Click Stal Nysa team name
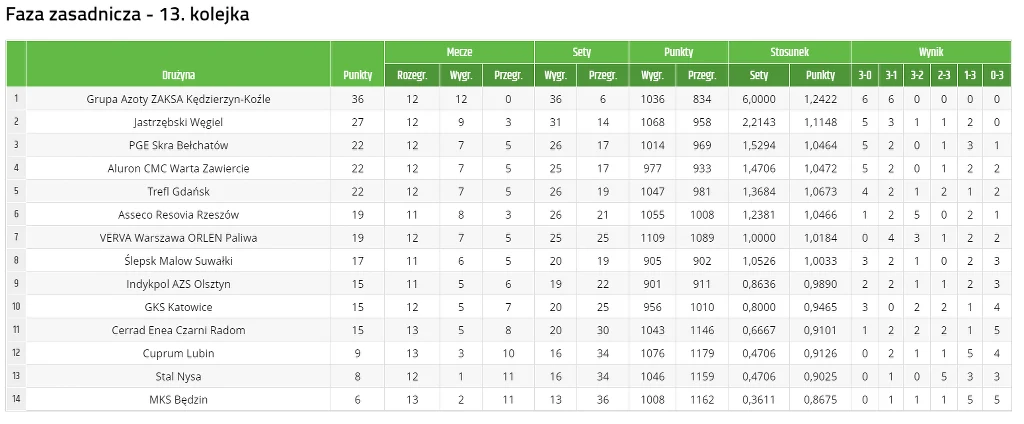 (178, 376)
